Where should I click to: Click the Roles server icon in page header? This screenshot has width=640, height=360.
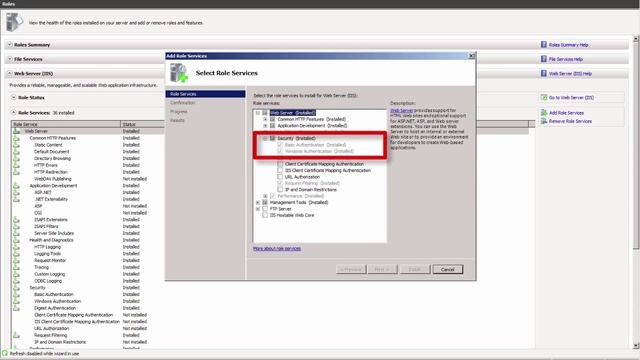tap(14, 22)
